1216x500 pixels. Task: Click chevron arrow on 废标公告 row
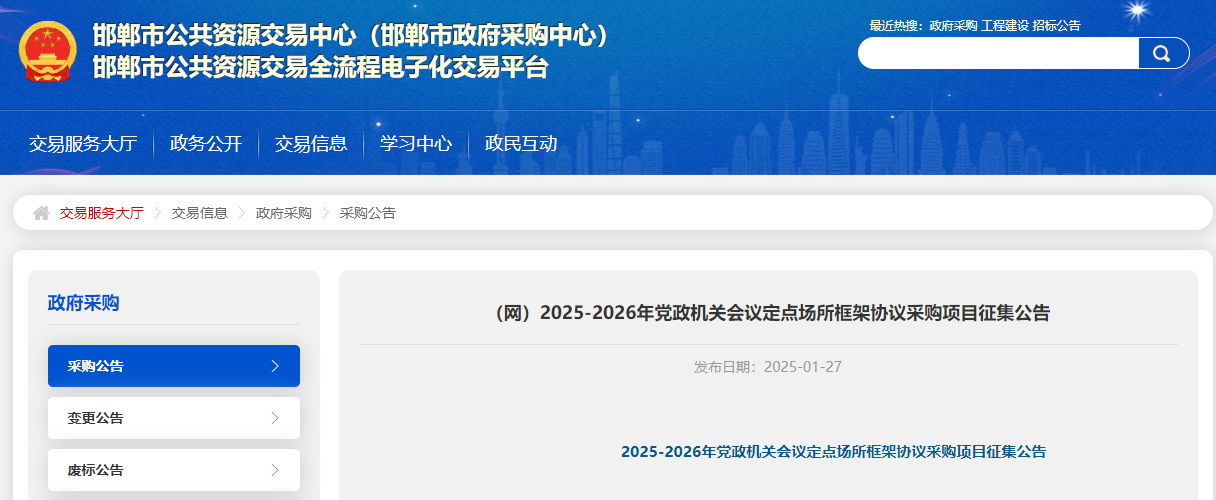pos(275,470)
